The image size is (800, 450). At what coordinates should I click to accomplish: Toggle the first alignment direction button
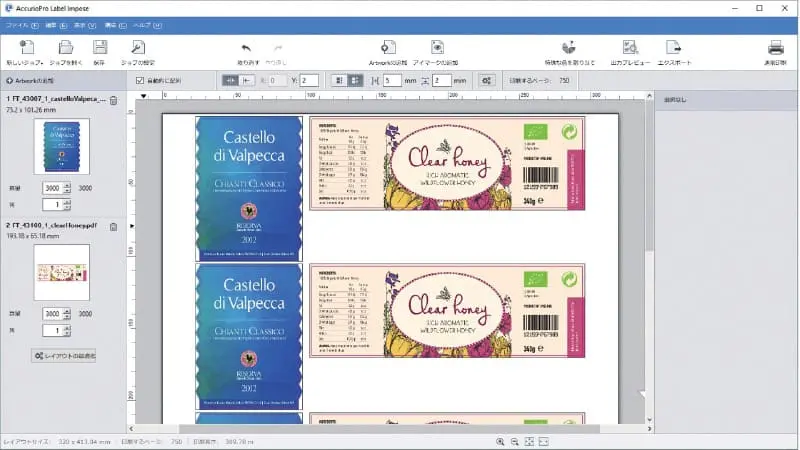pyautogui.click(x=229, y=80)
